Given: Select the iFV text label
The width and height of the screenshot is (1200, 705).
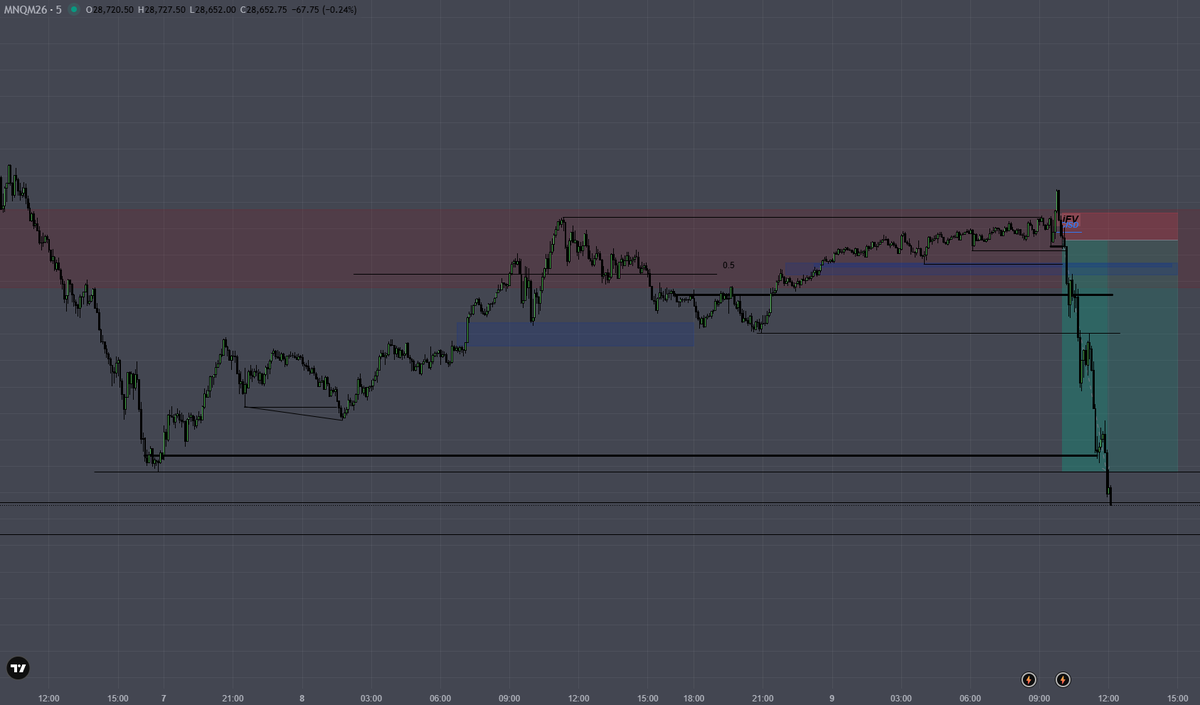Looking at the screenshot, I should pos(1069,219).
